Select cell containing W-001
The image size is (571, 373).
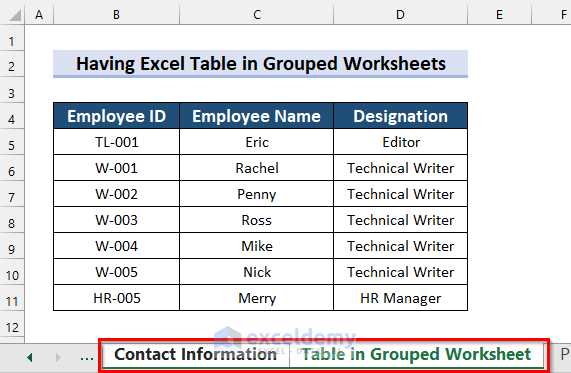(x=117, y=168)
